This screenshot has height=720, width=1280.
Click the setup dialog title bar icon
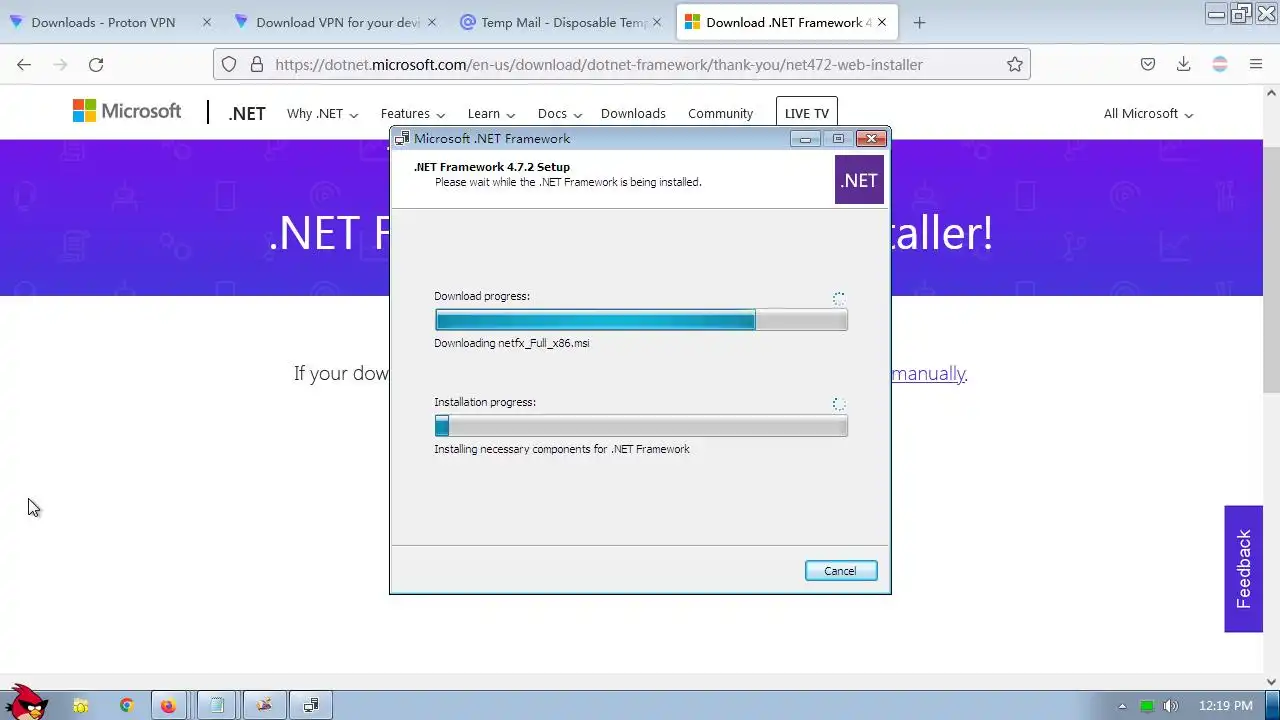[x=402, y=139]
